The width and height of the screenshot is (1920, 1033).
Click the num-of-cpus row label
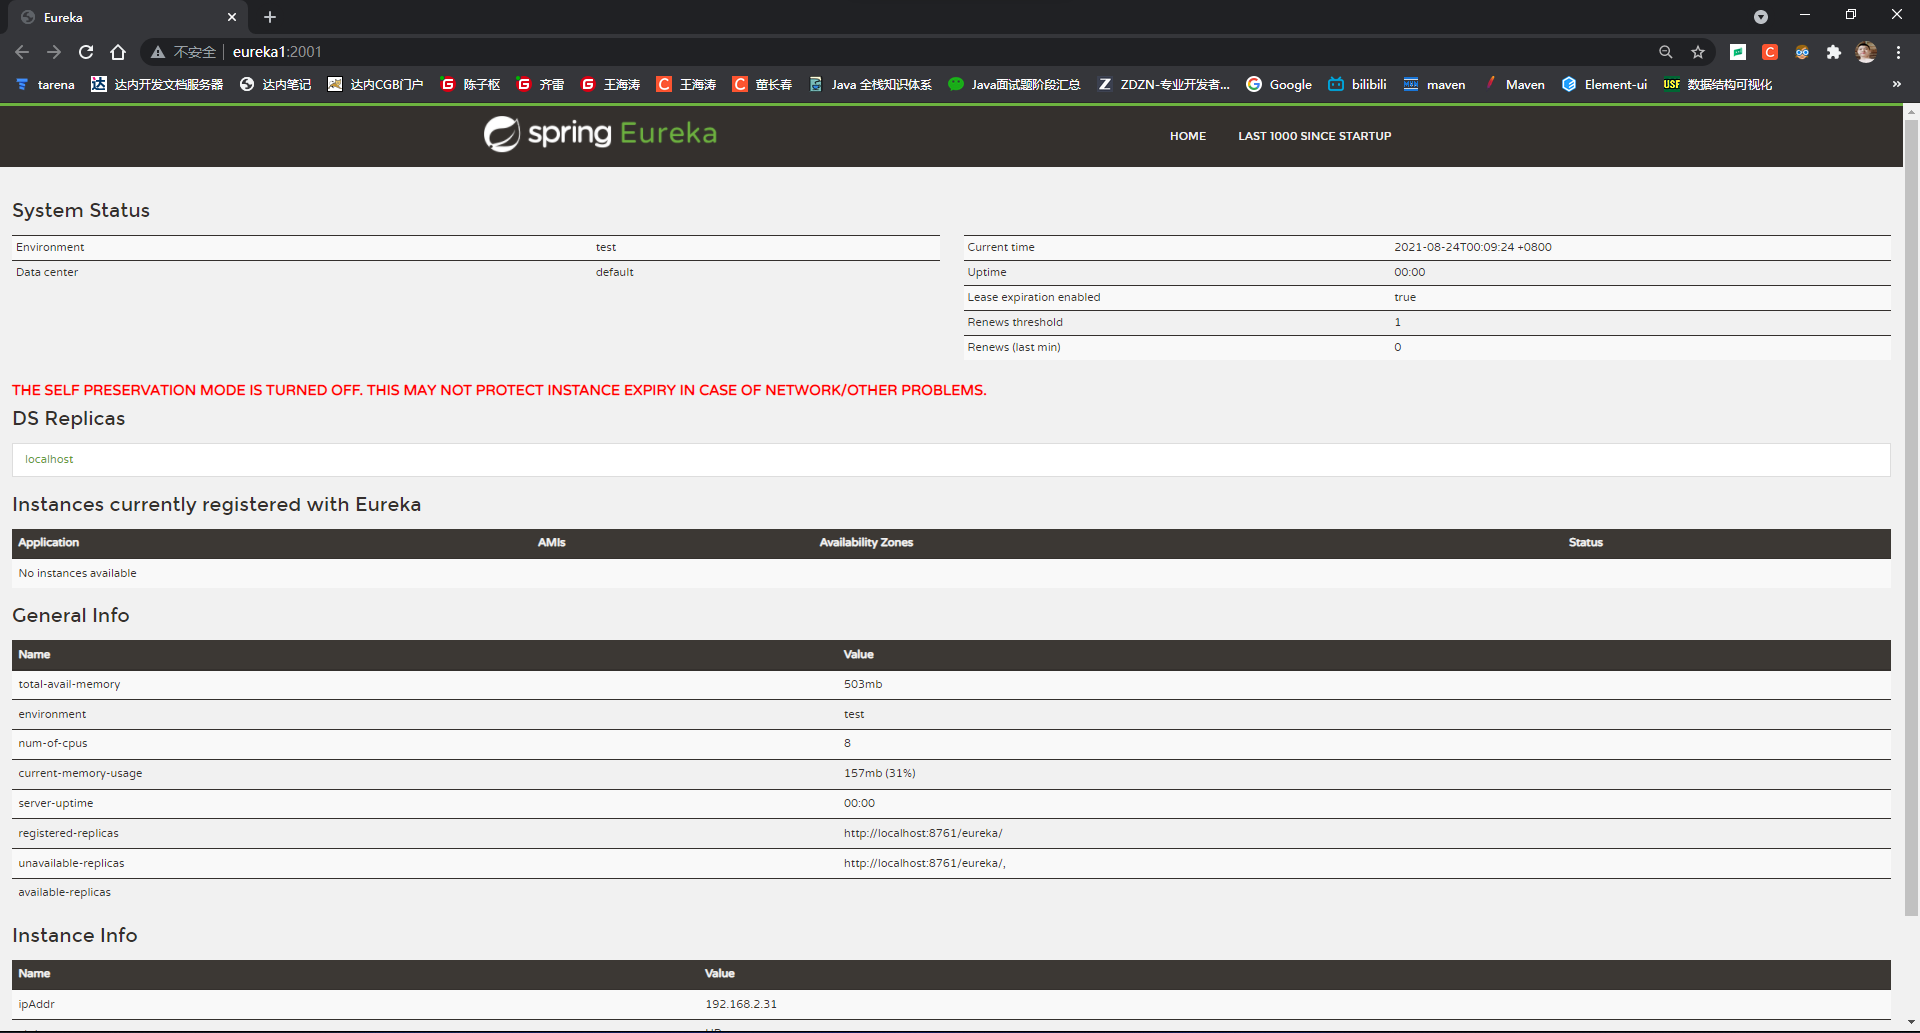click(x=53, y=743)
